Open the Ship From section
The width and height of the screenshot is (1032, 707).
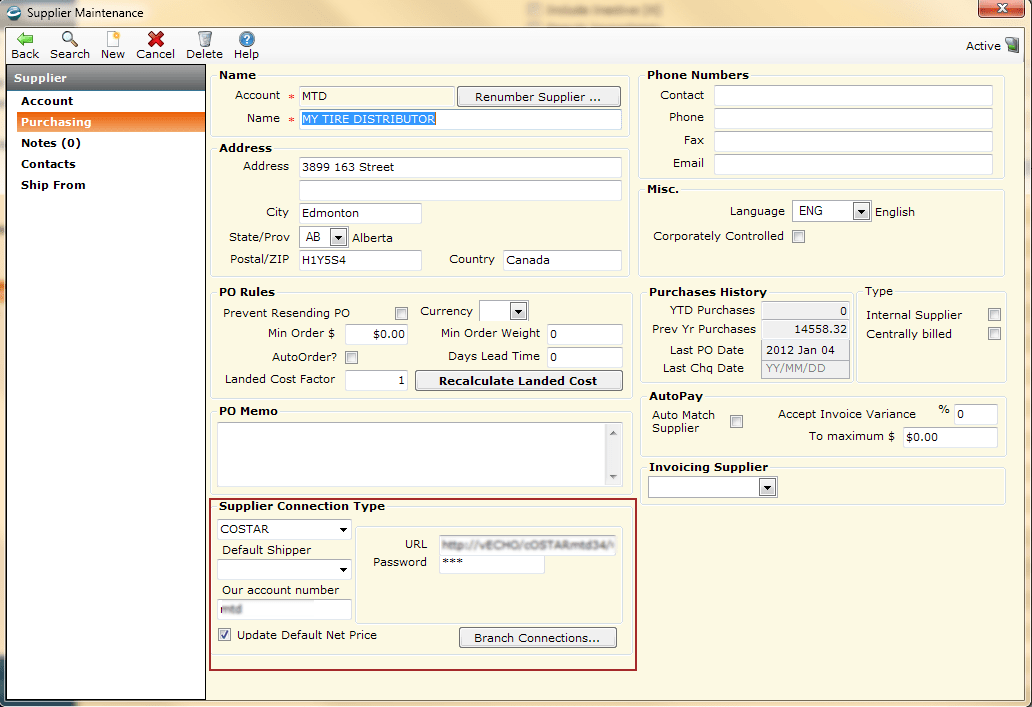[x=52, y=185]
